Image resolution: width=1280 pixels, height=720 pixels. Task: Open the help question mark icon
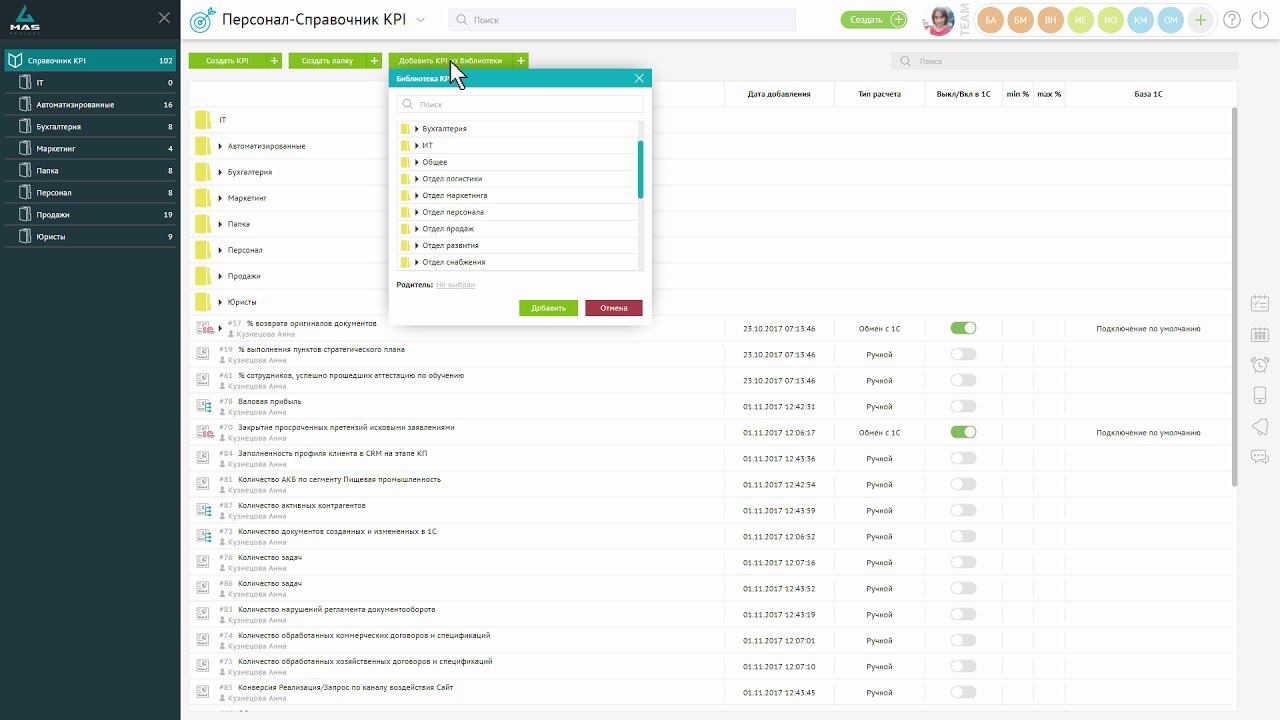[x=1231, y=20]
